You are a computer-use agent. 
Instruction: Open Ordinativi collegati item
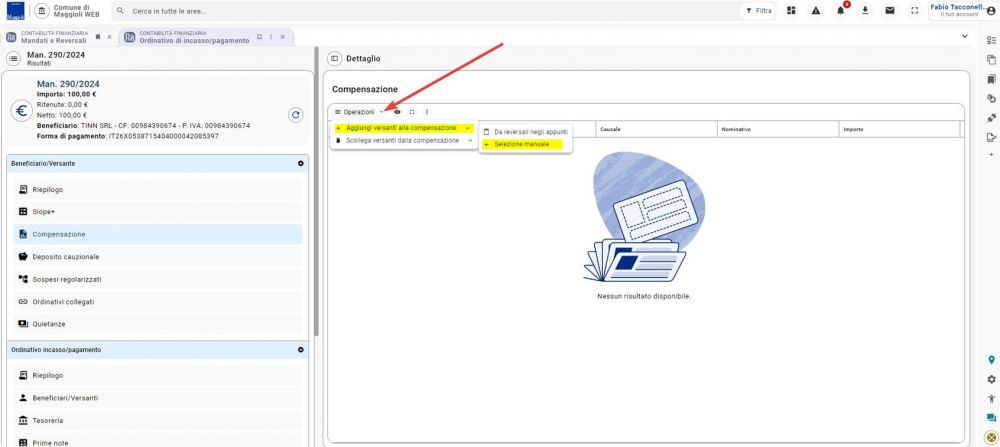click(158, 302)
